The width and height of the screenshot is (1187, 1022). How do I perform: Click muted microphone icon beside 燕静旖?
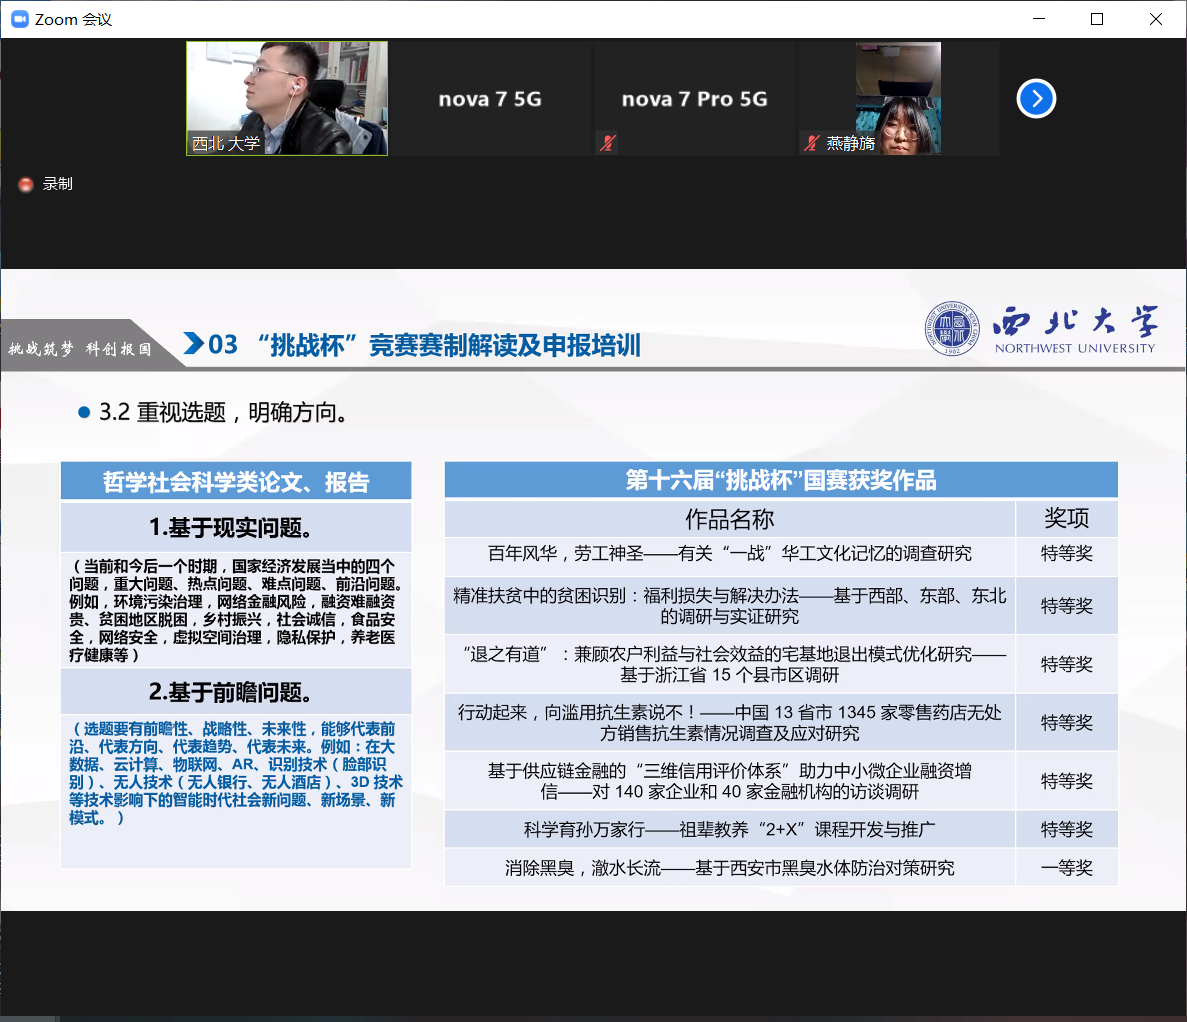(812, 143)
